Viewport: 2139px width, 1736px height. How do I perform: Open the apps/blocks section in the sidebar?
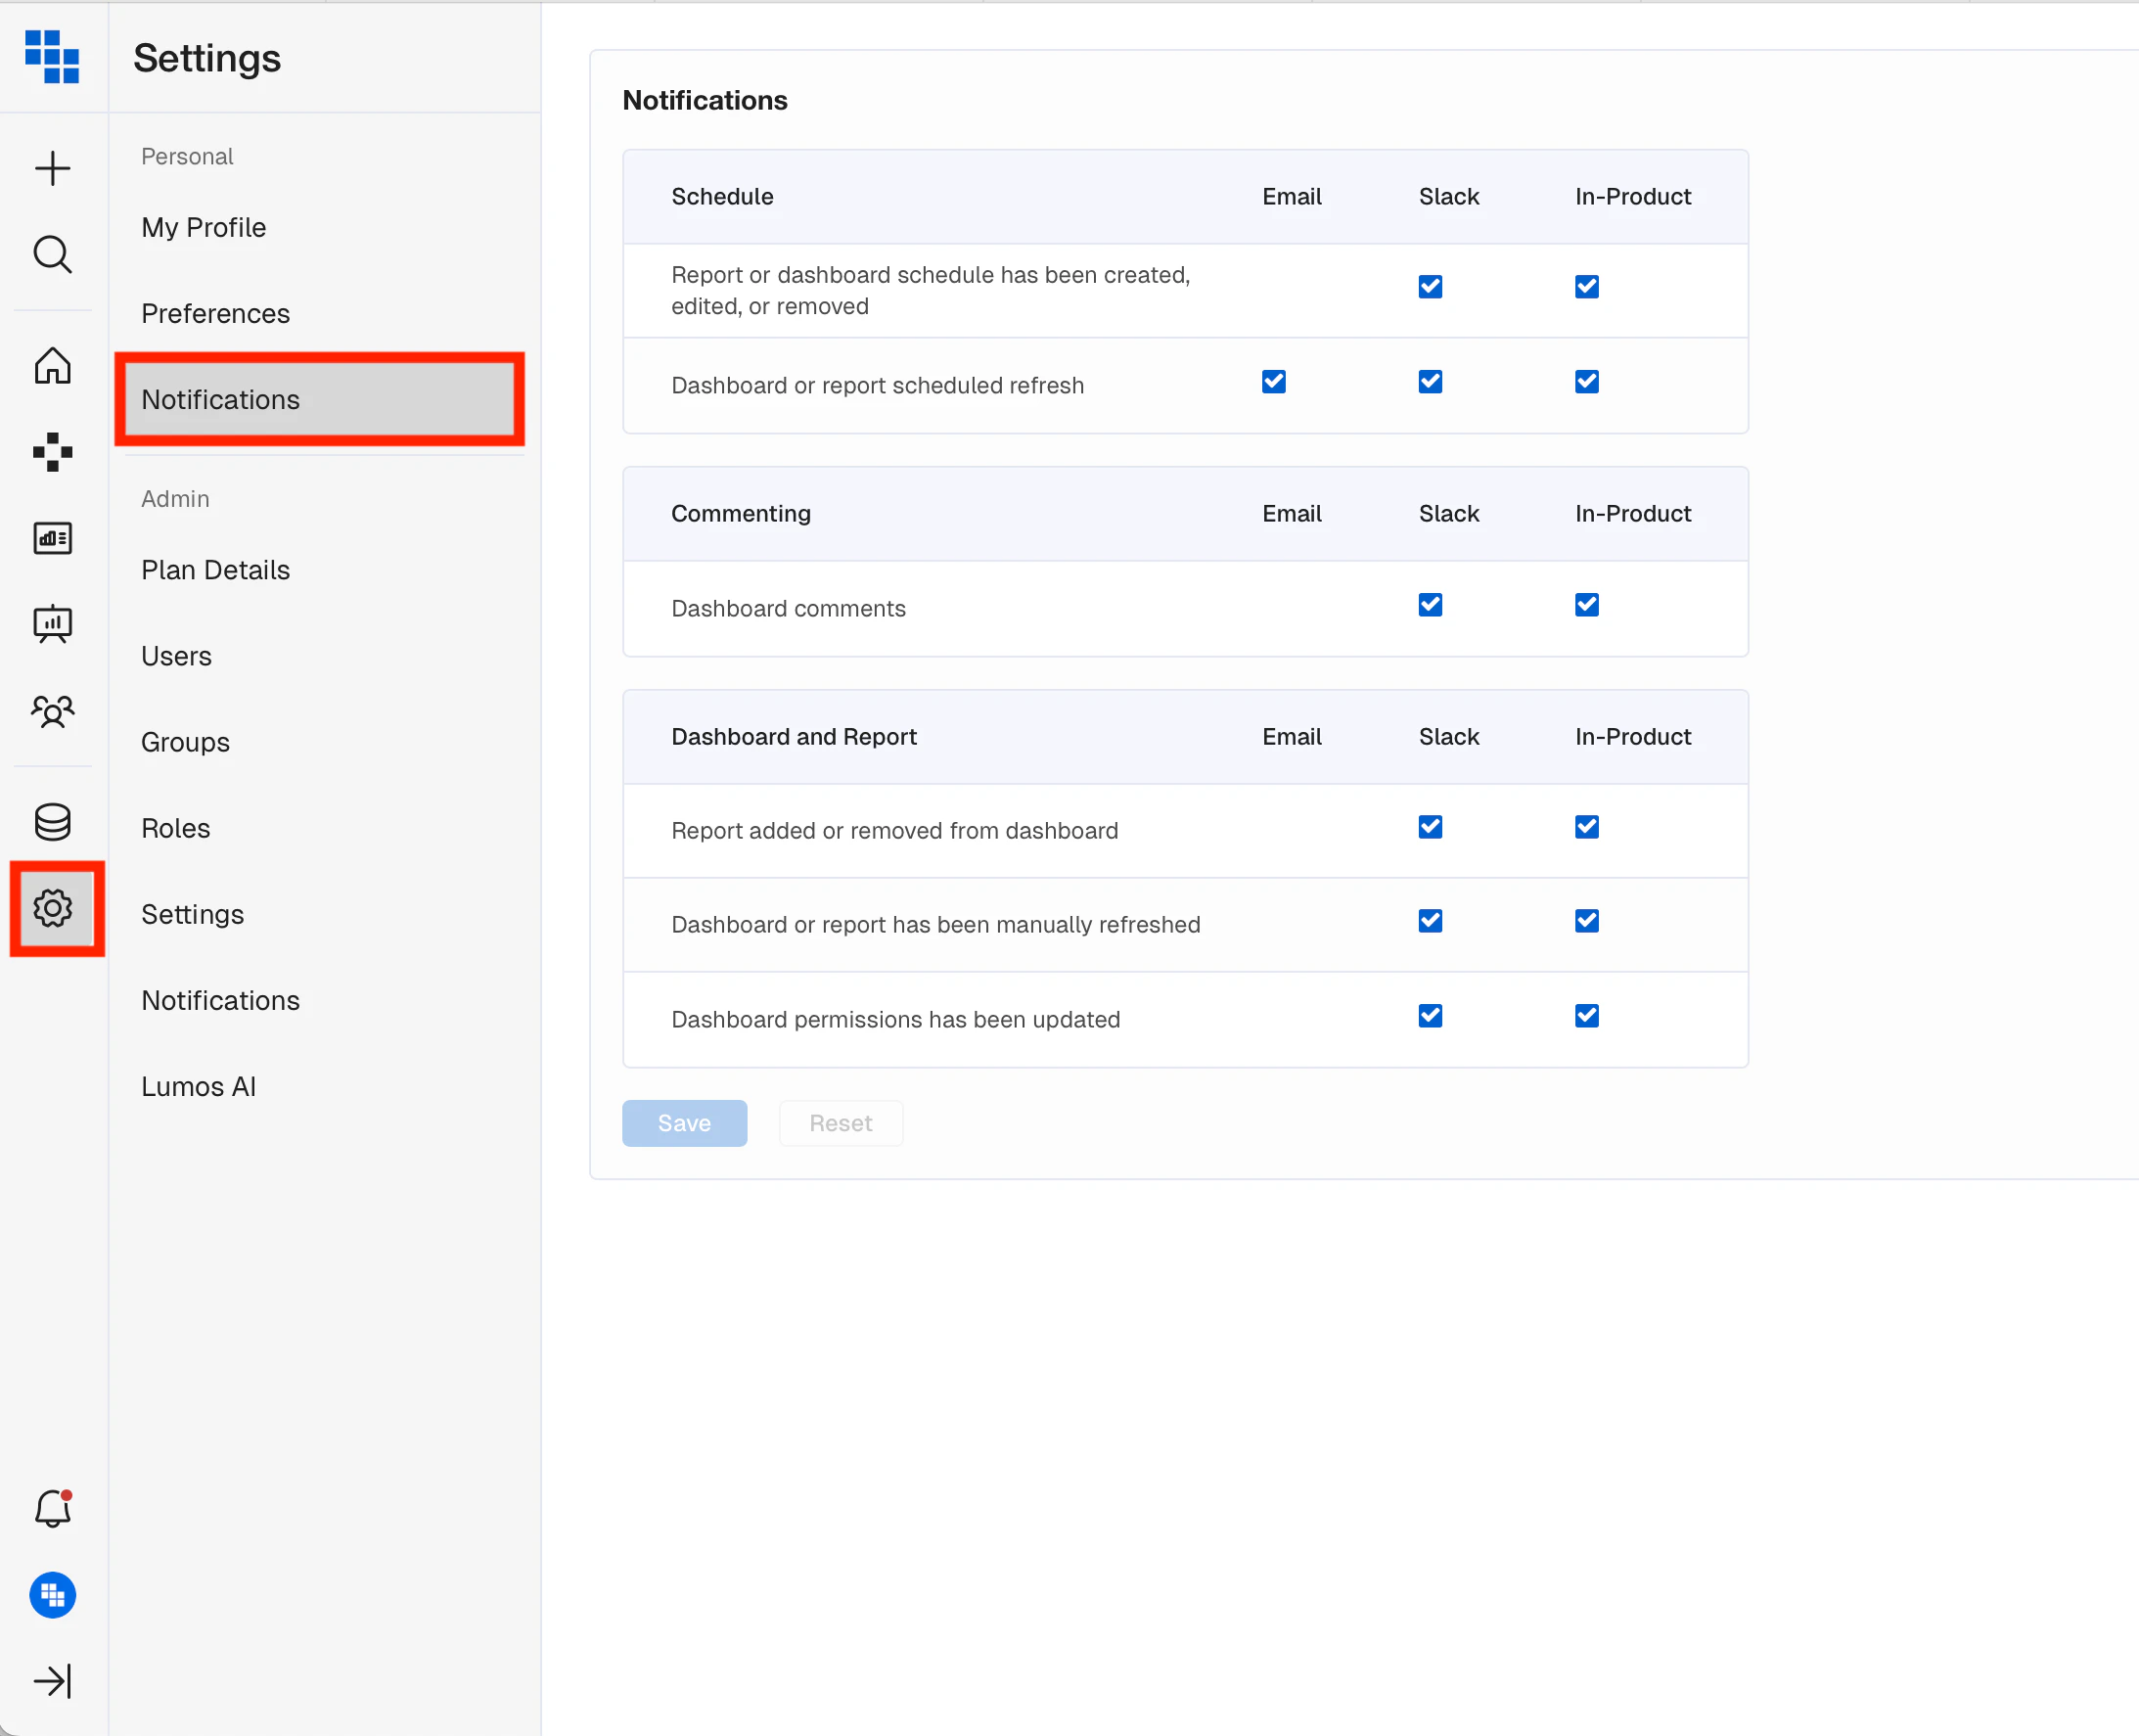pyautogui.click(x=52, y=453)
